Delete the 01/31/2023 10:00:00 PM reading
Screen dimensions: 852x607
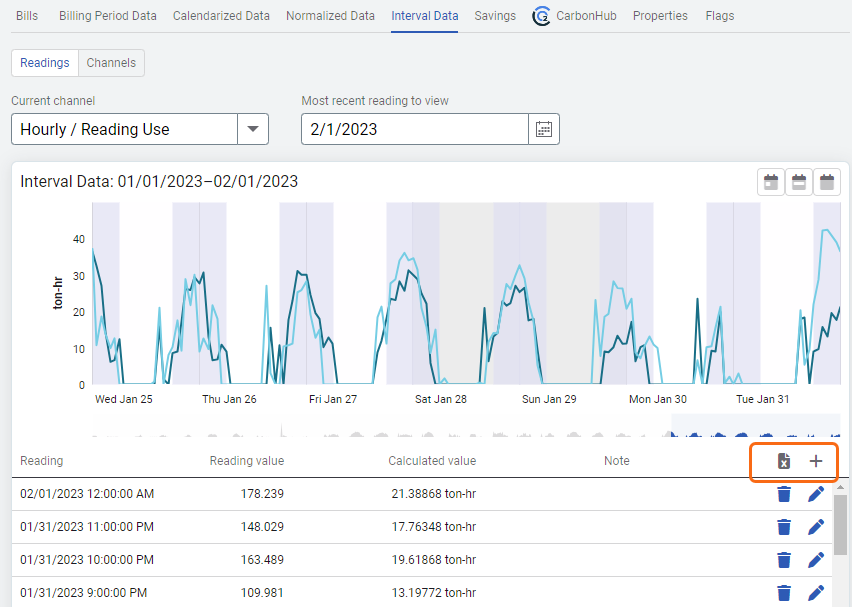click(x=784, y=560)
